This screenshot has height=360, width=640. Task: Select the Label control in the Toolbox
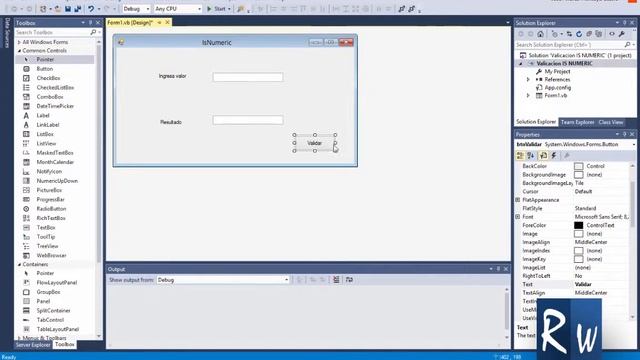click(x=43, y=116)
